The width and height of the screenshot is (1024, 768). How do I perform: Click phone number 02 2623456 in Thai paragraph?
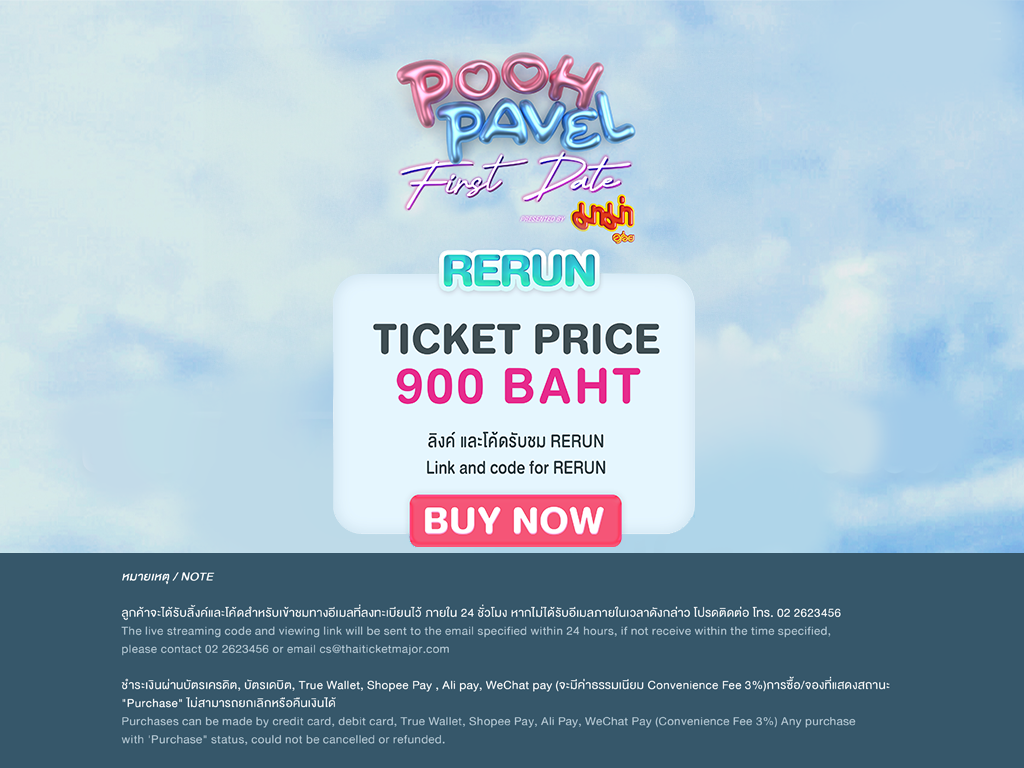pyautogui.click(x=808, y=613)
